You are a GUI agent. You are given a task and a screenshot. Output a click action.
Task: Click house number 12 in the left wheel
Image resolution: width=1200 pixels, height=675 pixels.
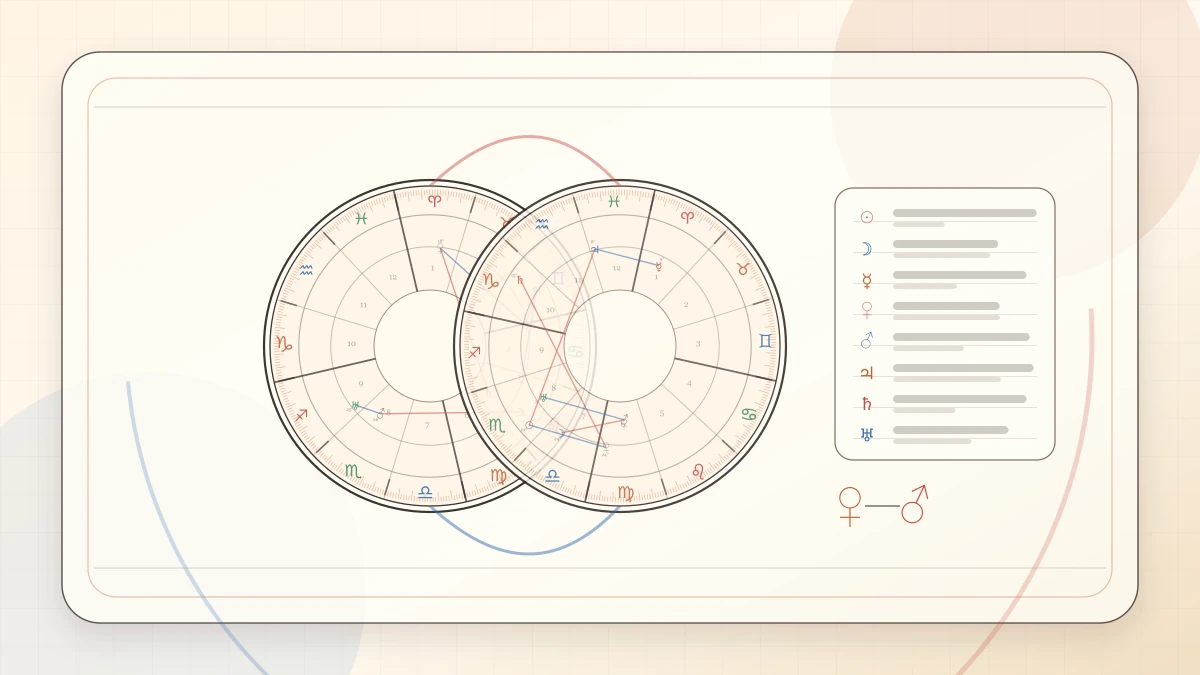pyautogui.click(x=392, y=277)
